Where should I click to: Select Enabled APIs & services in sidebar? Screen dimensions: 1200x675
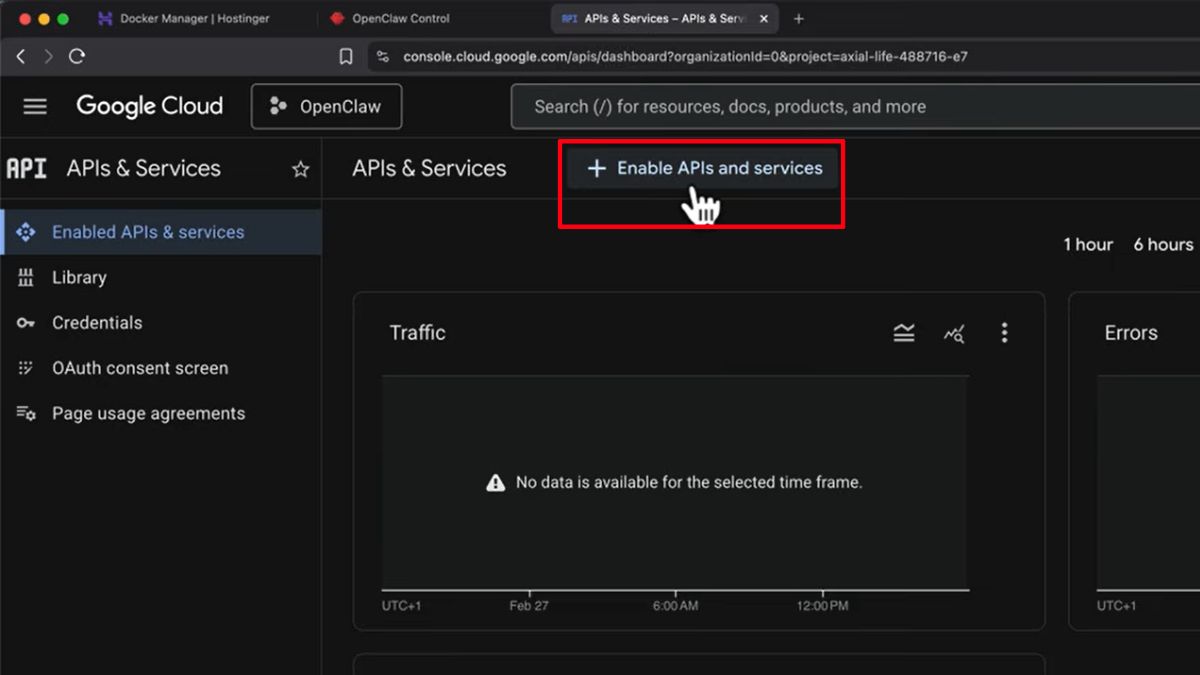[x=148, y=231]
